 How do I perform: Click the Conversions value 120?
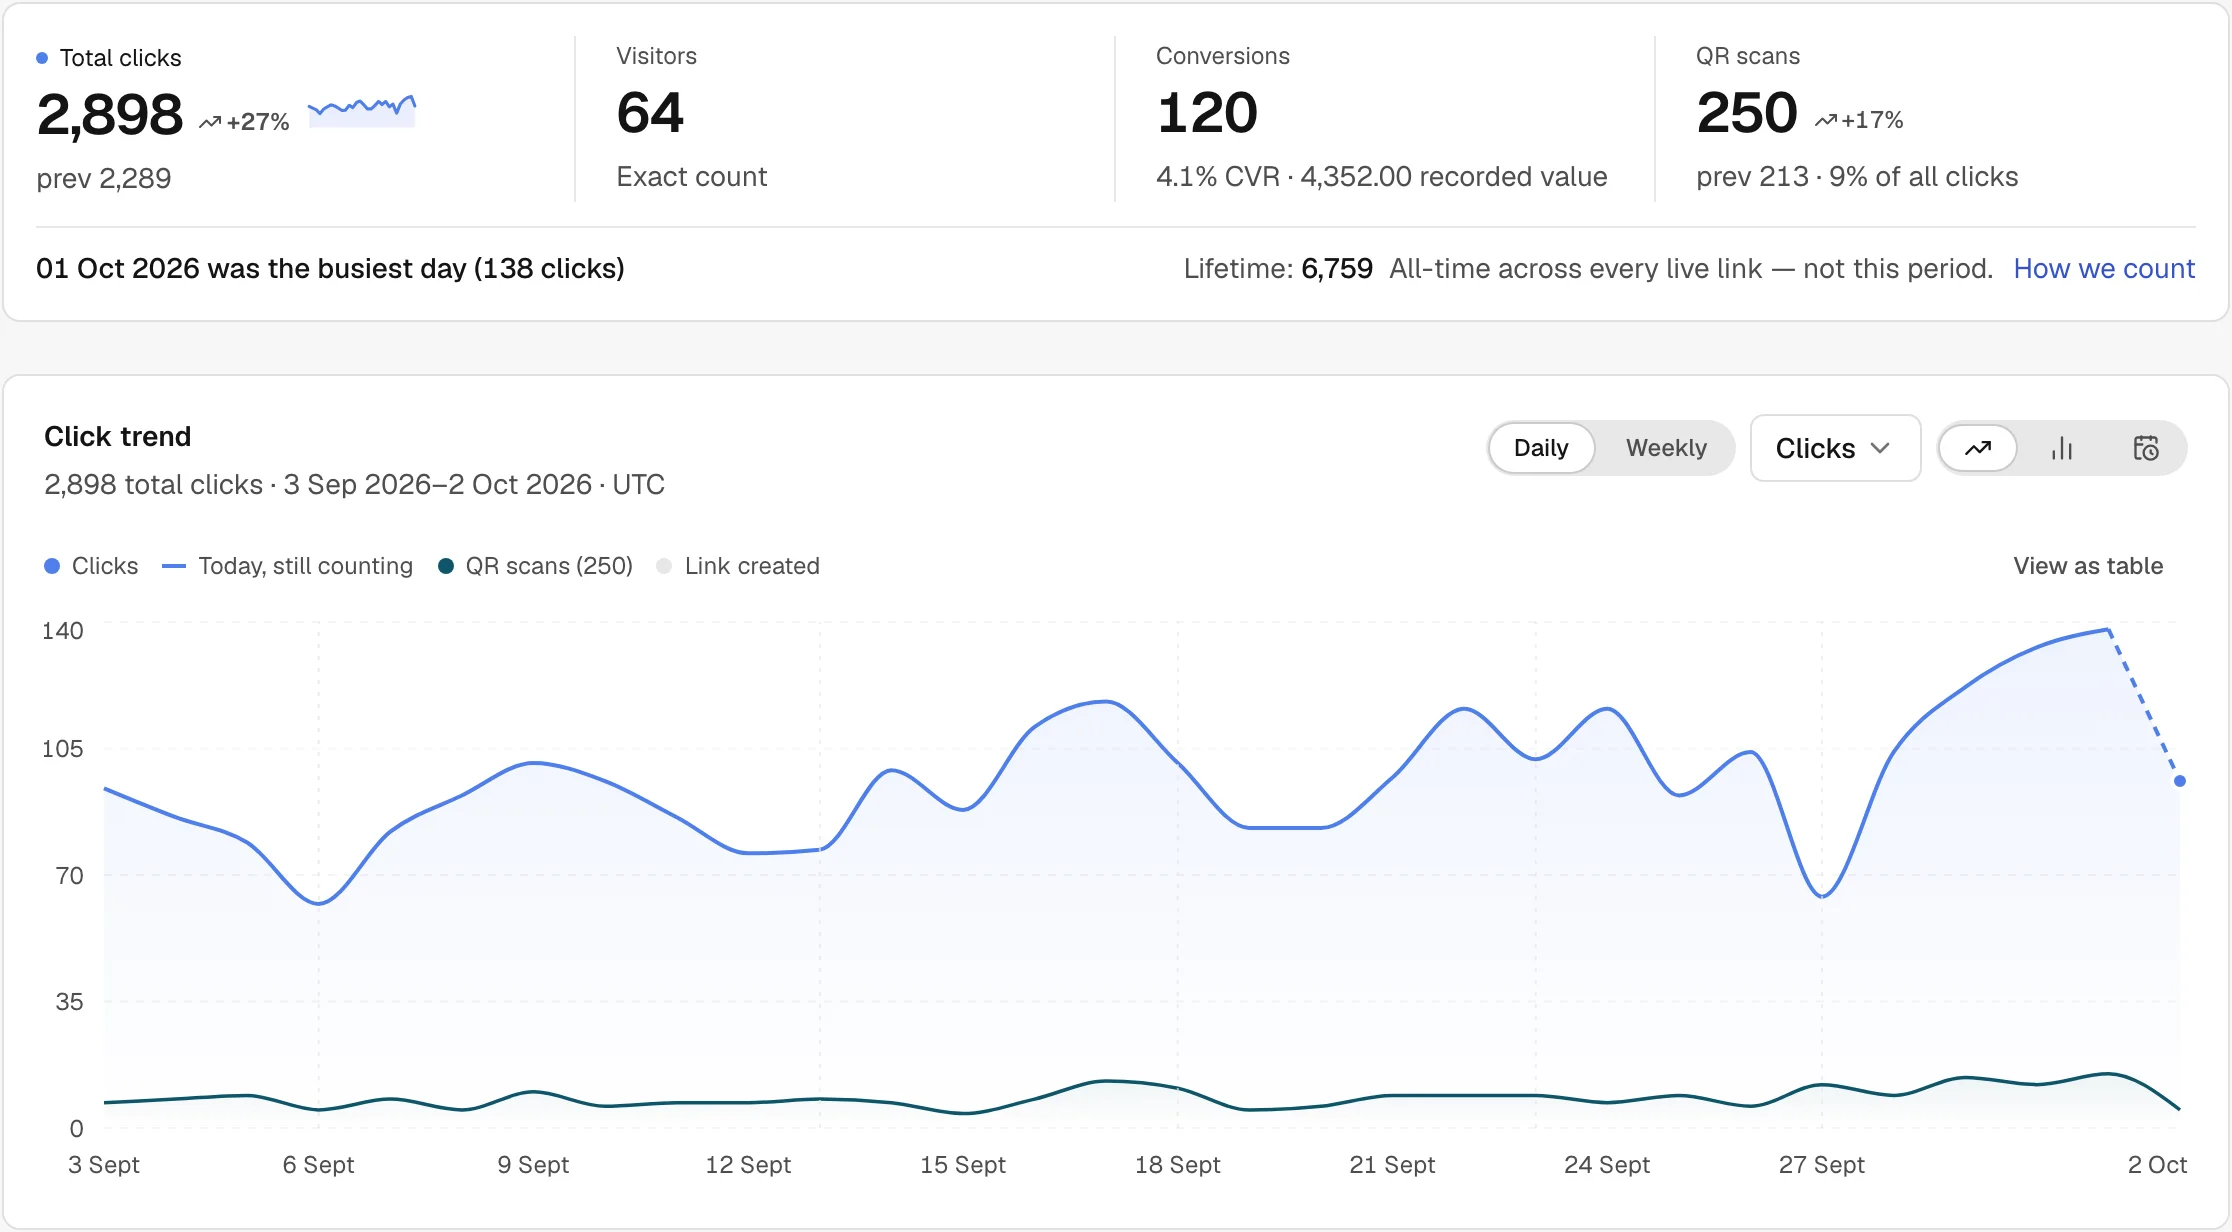coord(1207,112)
